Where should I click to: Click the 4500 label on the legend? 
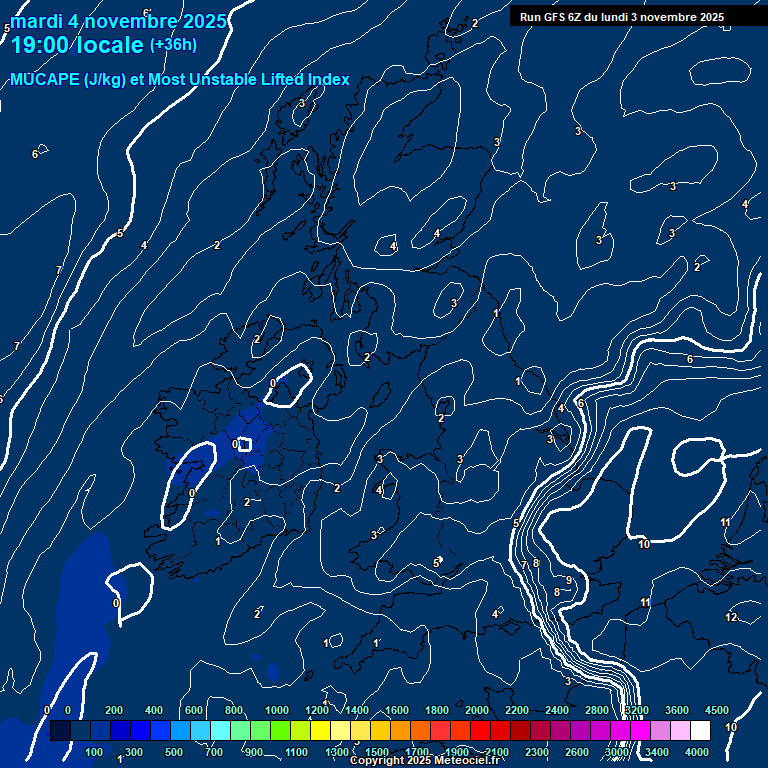717,710
